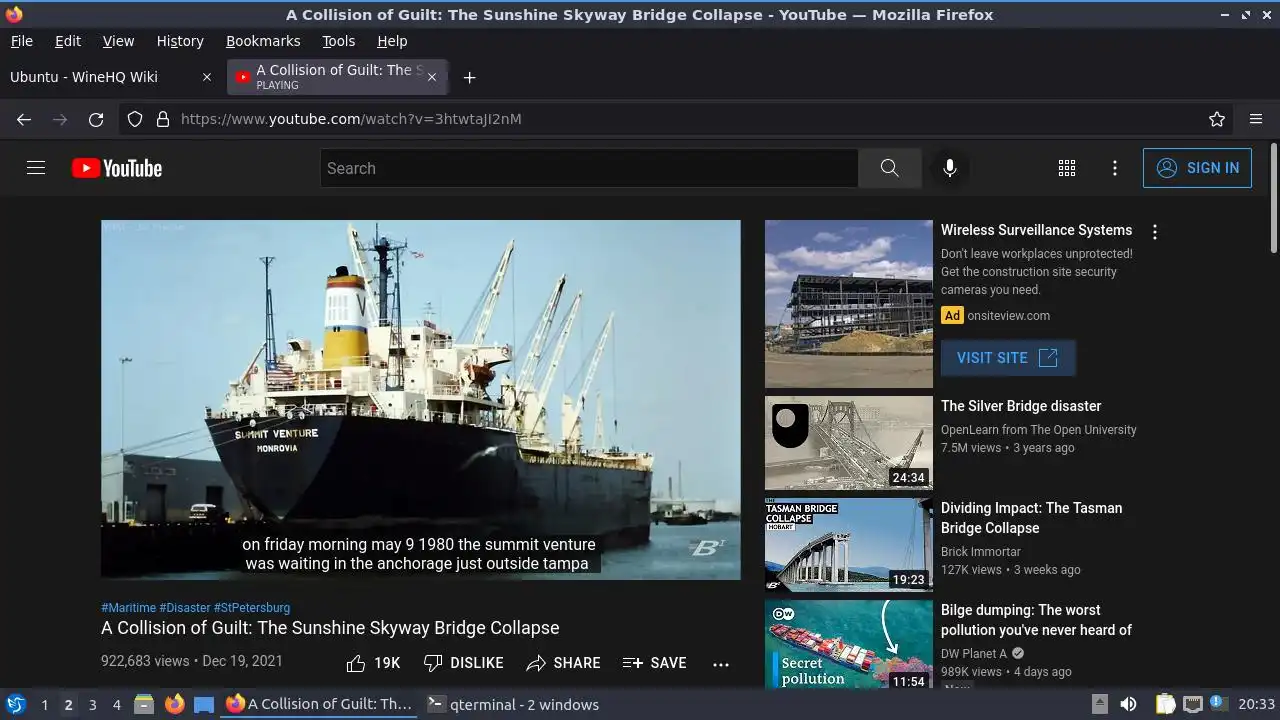Open 'Dividing Impact: The Tasman Bridge Collapse' title
Screen dimensions: 1280x720
(x=1031, y=518)
